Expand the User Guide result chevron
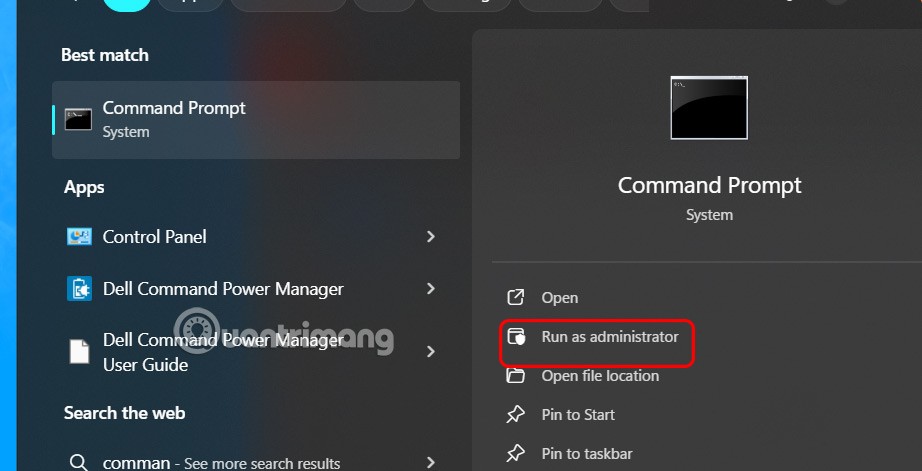This screenshot has height=471, width=922. point(431,352)
